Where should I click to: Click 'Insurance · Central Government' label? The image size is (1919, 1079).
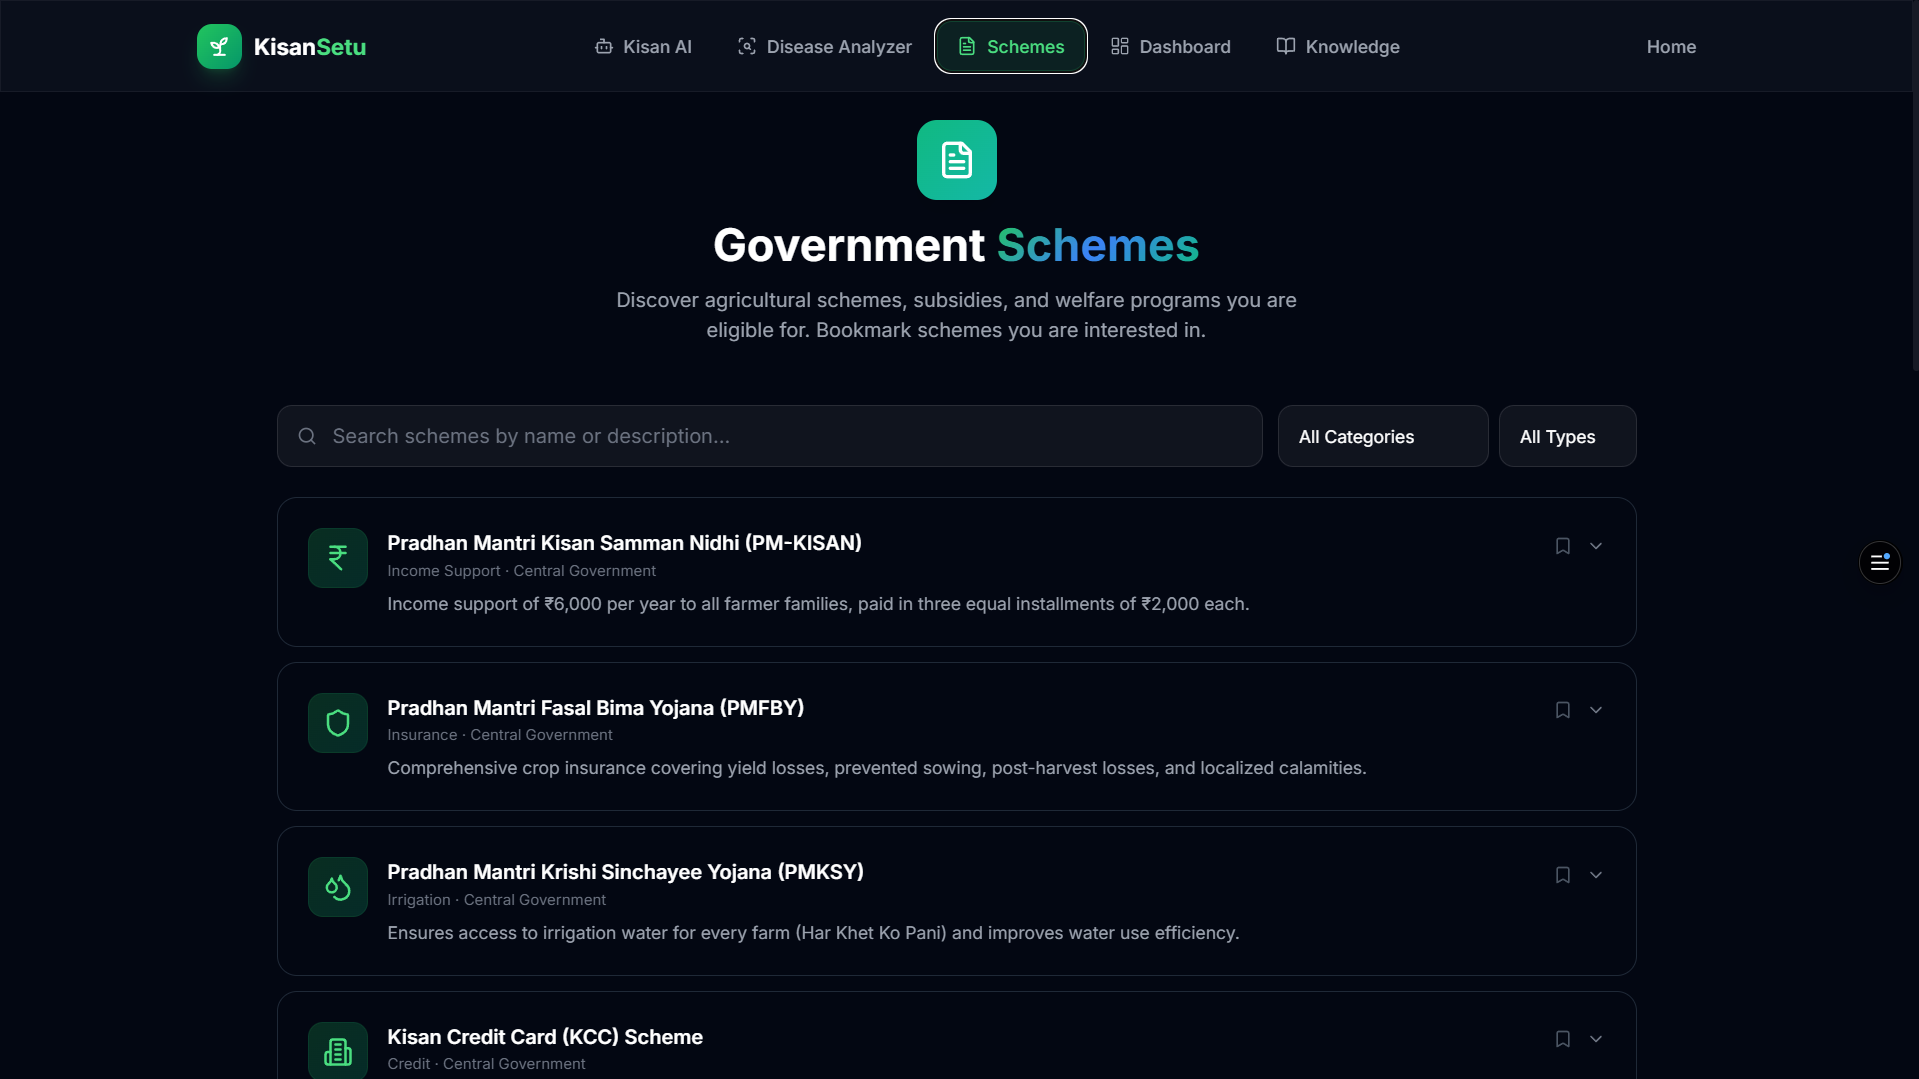coord(499,735)
